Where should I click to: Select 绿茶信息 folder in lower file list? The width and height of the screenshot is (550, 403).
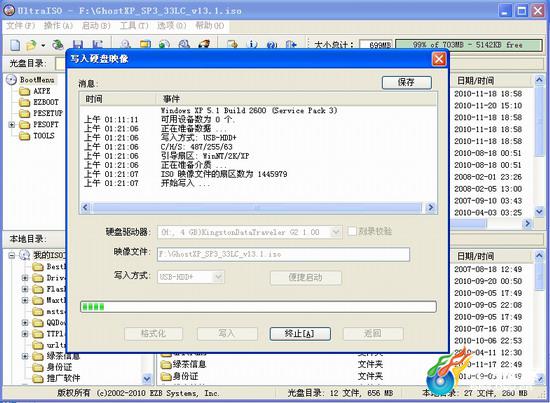[x=189, y=364]
